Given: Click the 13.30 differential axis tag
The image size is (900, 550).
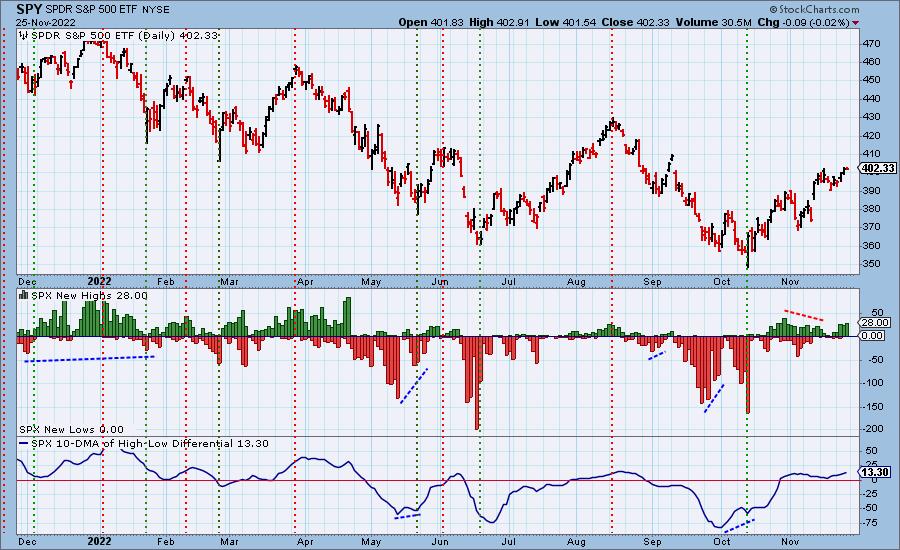Looking at the screenshot, I should (875, 472).
